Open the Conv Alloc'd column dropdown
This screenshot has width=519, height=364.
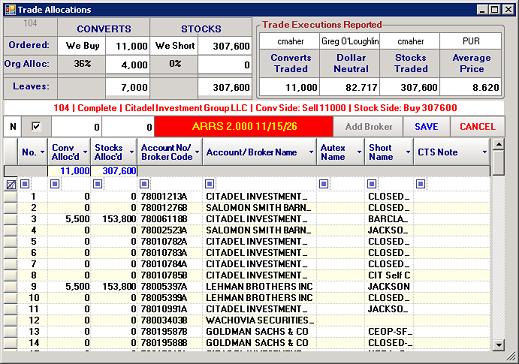85,152
